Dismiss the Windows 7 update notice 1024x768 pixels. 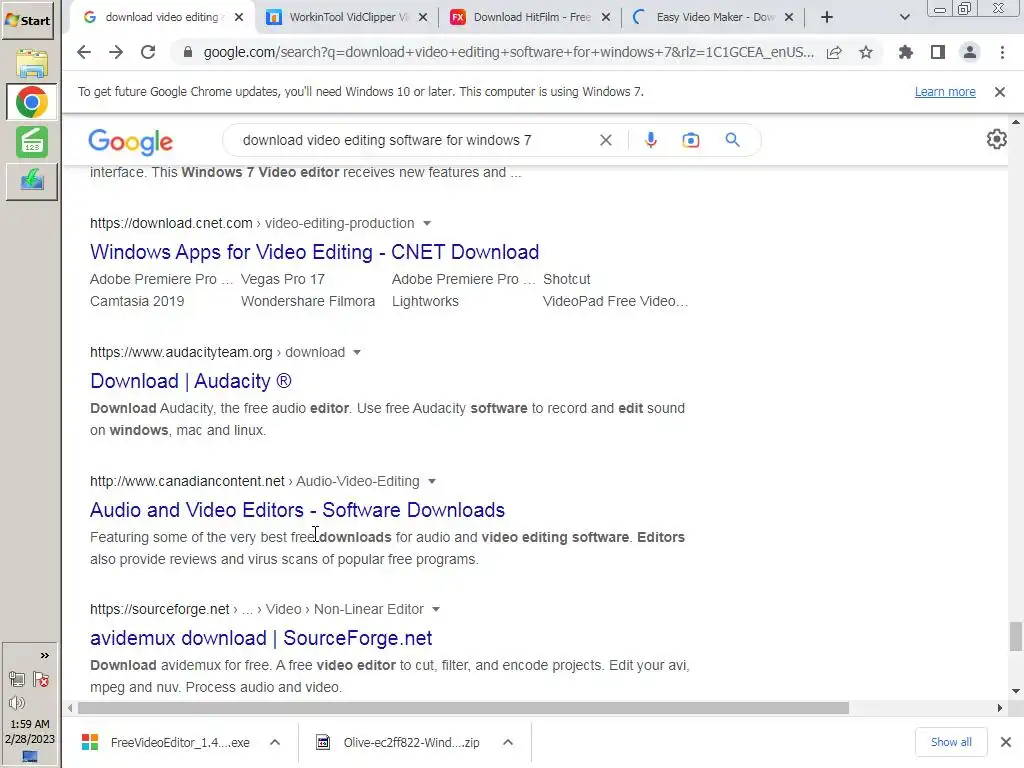point(1000,92)
